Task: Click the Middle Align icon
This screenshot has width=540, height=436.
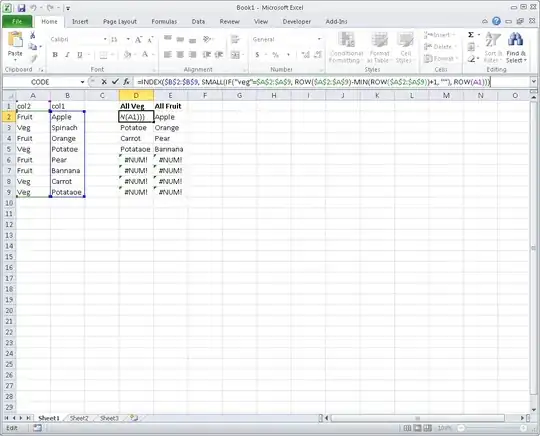Action: click(180, 39)
